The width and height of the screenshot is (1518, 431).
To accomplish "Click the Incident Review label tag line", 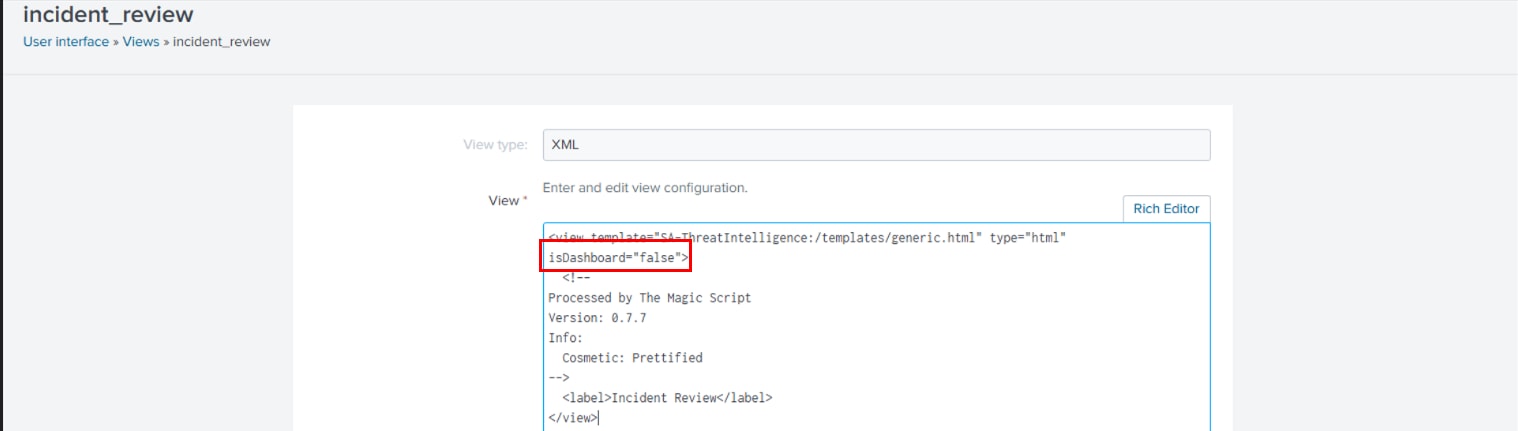I will click(x=667, y=398).
